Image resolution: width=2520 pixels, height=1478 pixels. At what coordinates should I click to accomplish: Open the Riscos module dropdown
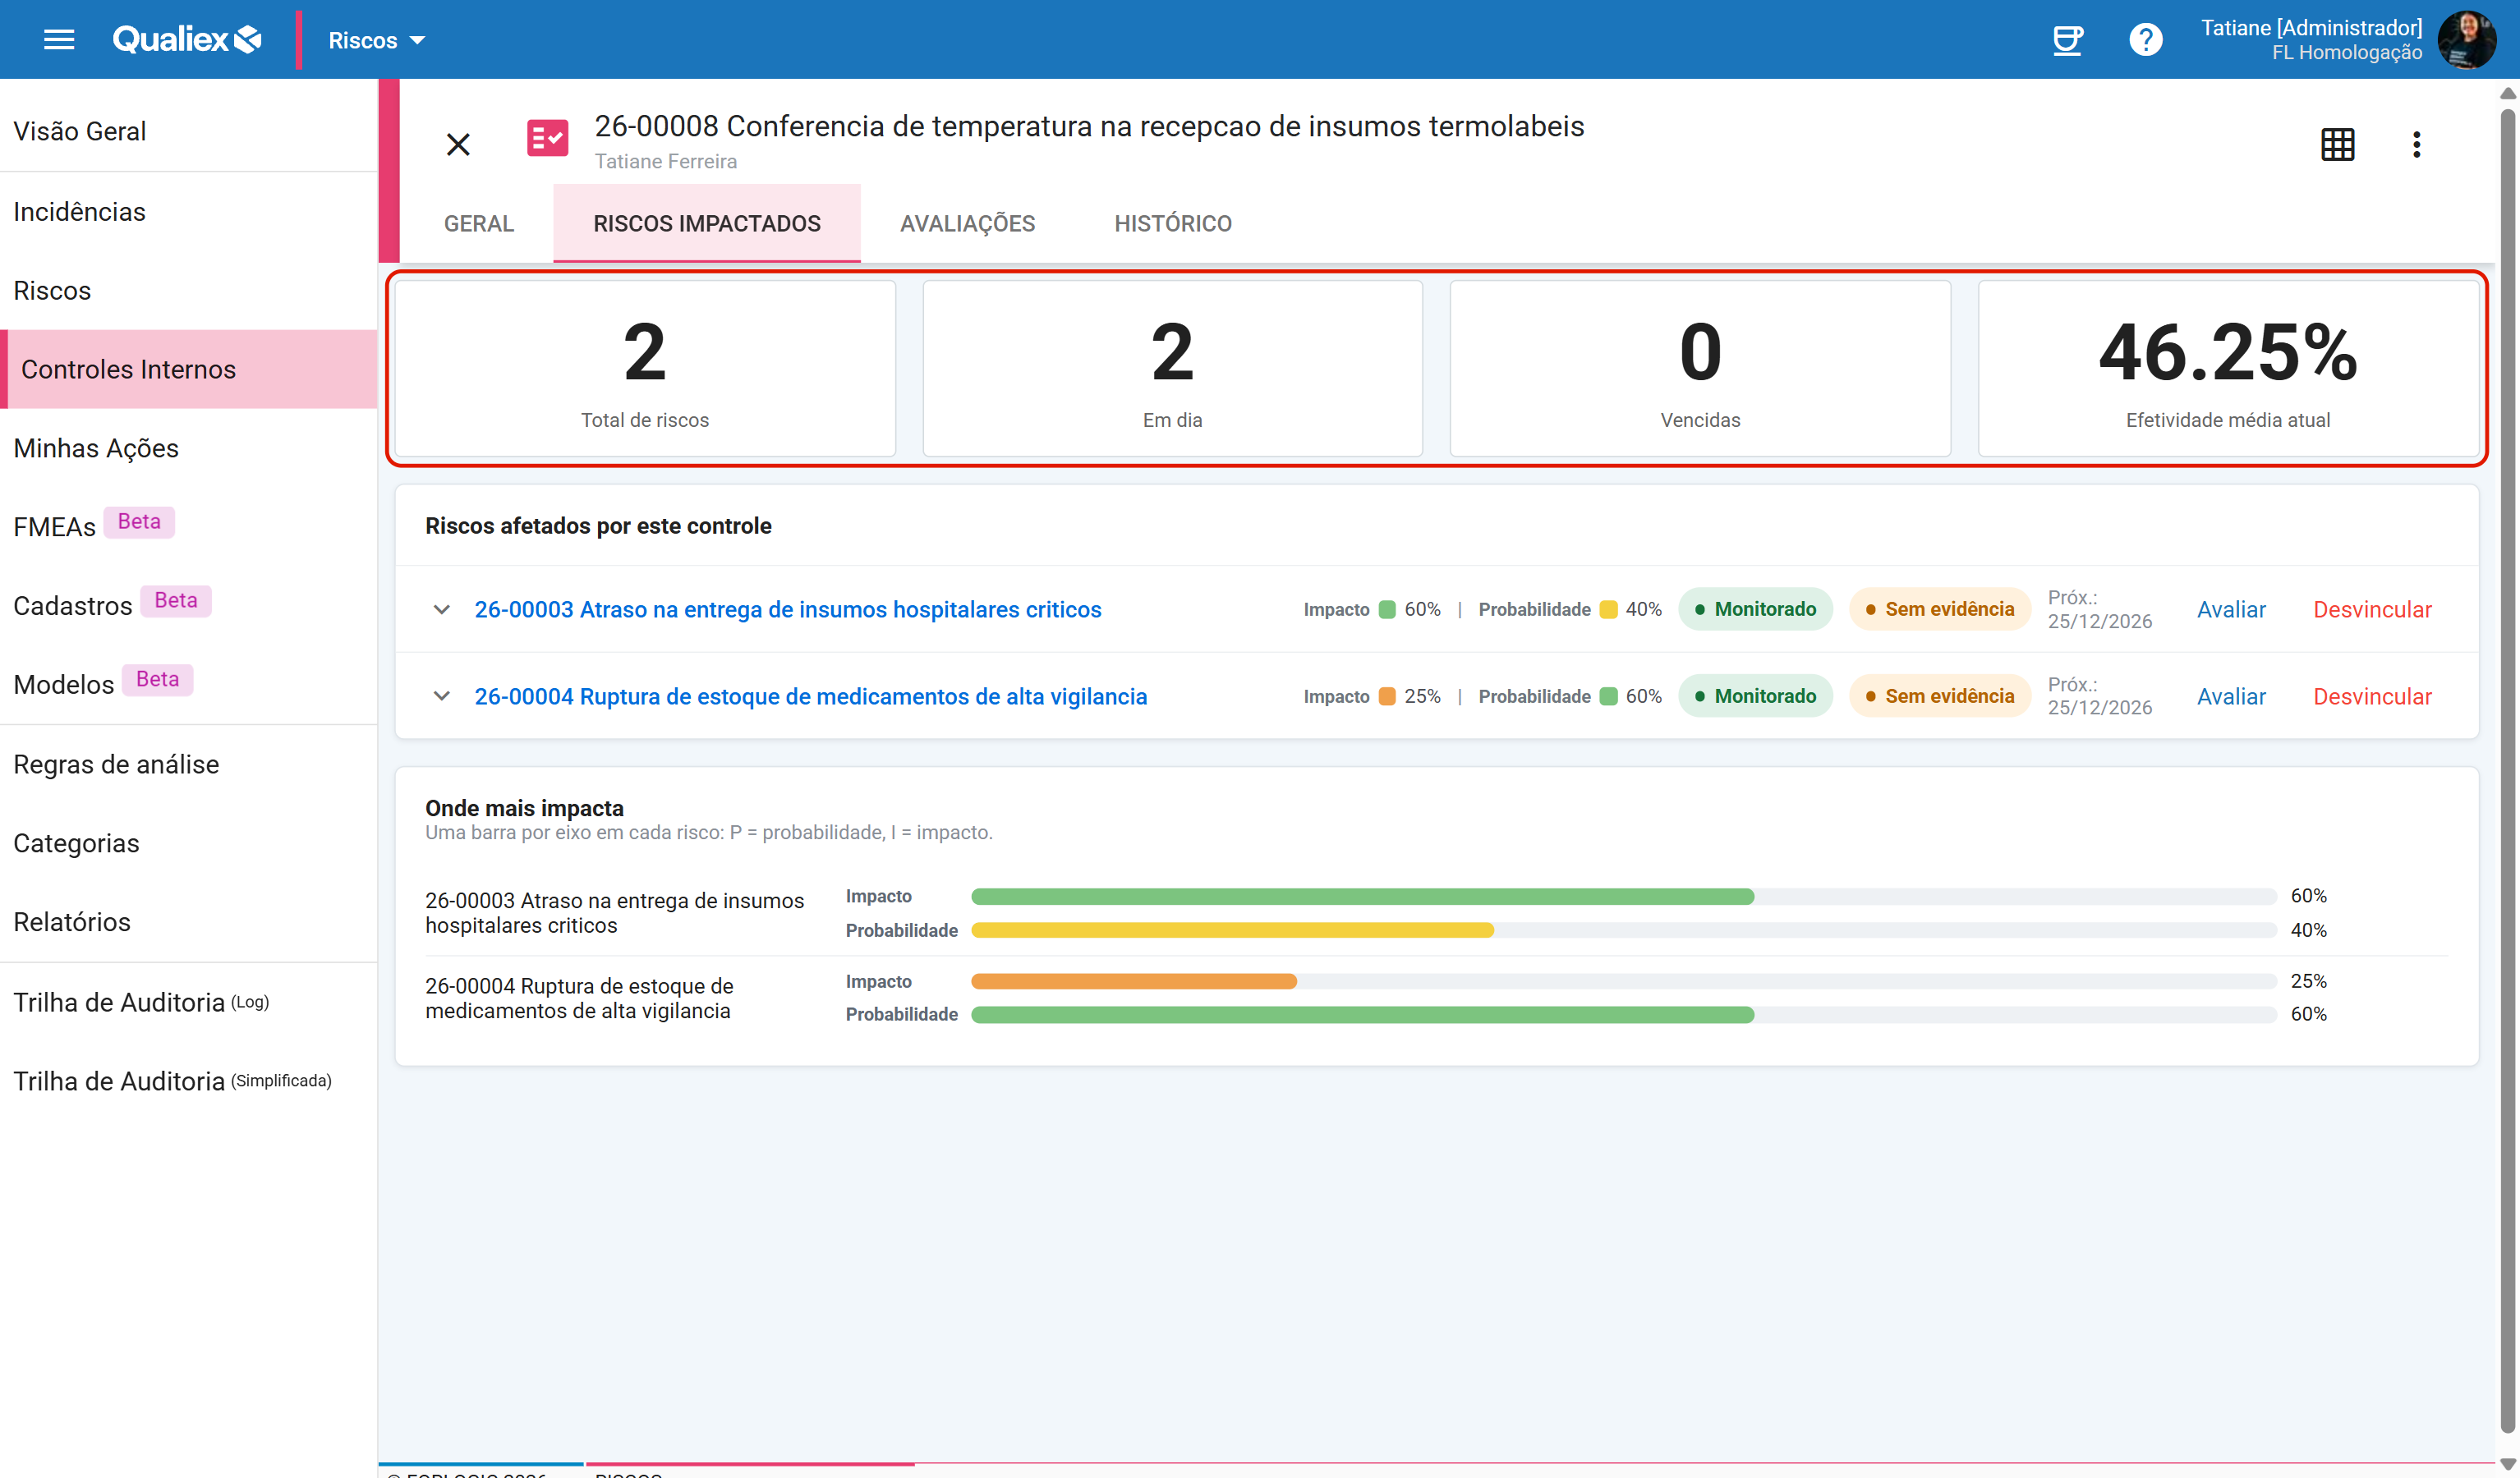pos(377,40)
